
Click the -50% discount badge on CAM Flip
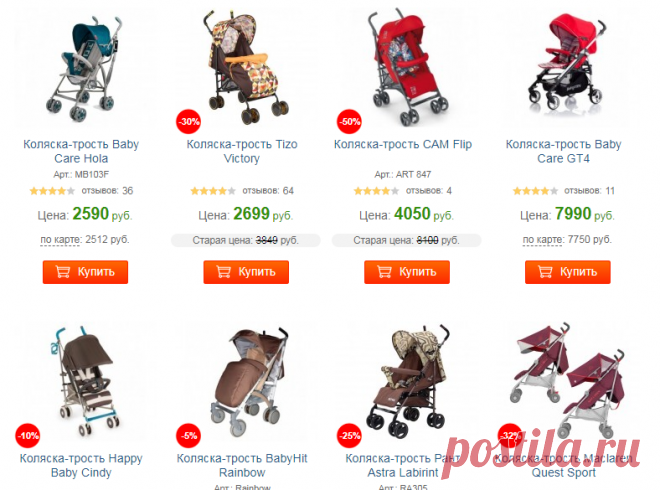[349, 122]
